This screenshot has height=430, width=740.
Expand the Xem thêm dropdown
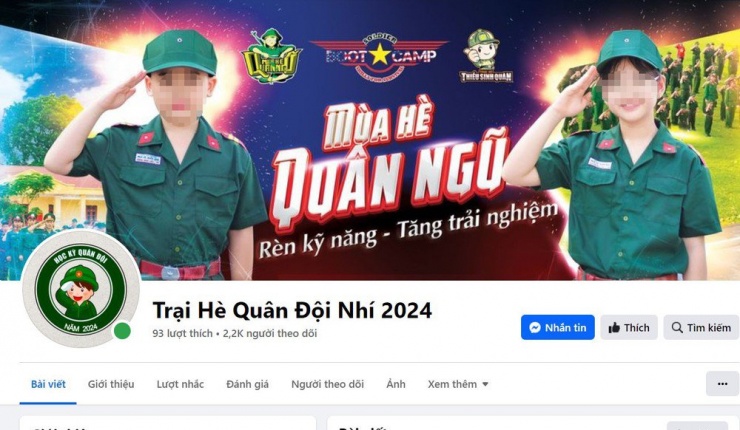click(458, 384)
